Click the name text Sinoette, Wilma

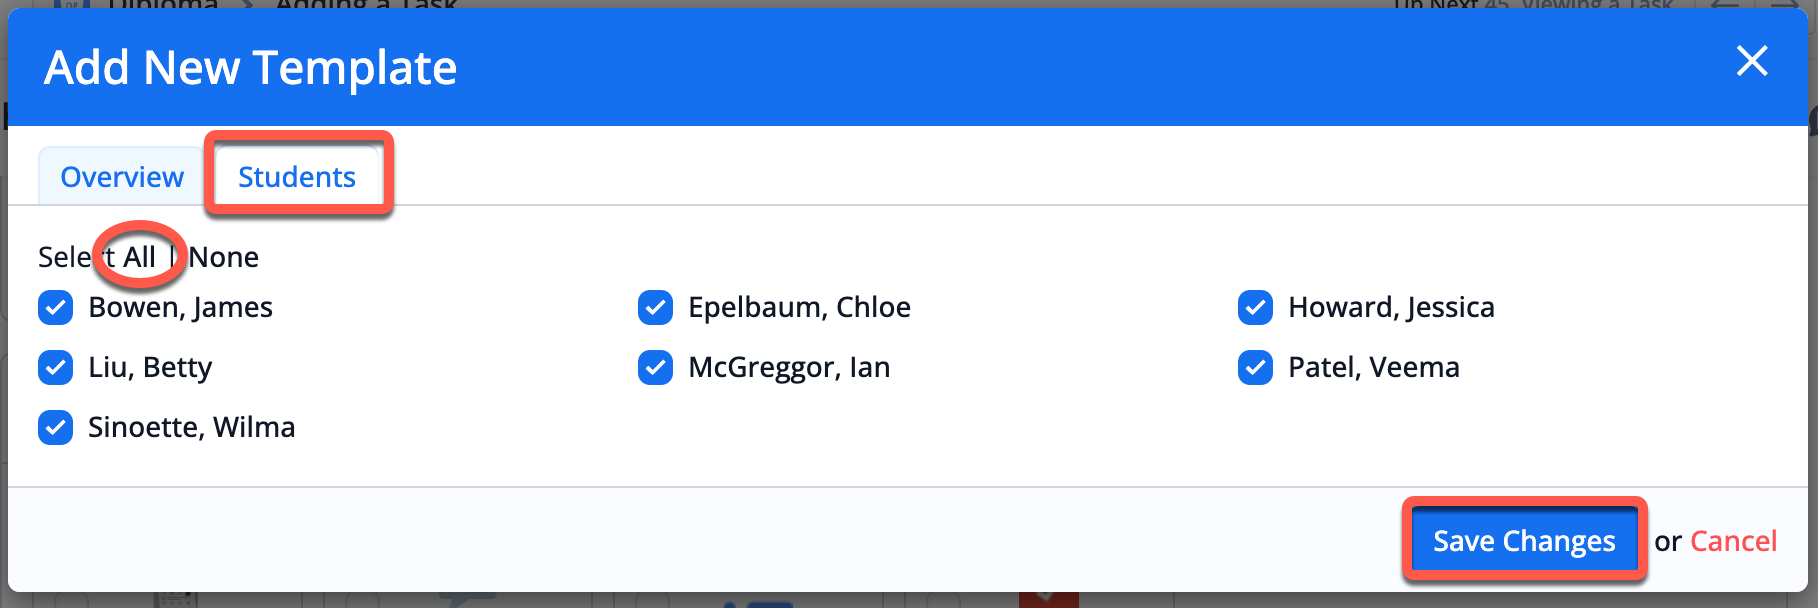tap(192, 428)
